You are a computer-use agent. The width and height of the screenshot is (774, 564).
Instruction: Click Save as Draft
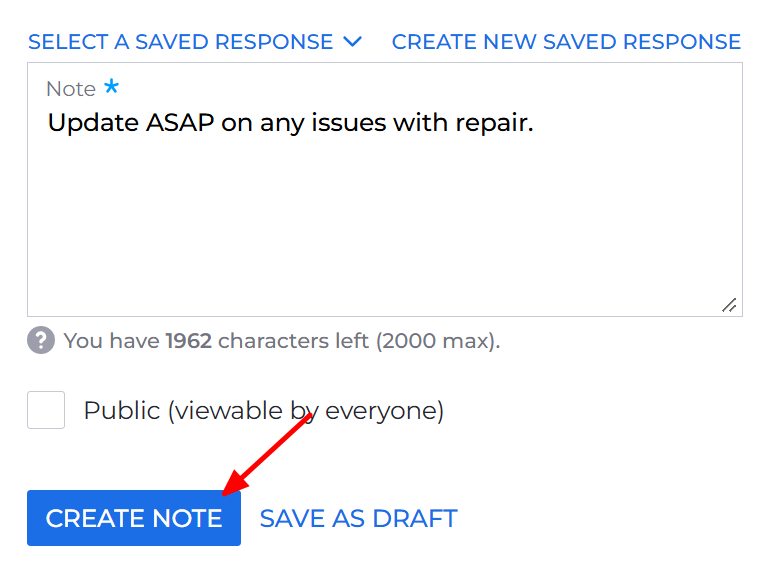click(x=358, y=519)
